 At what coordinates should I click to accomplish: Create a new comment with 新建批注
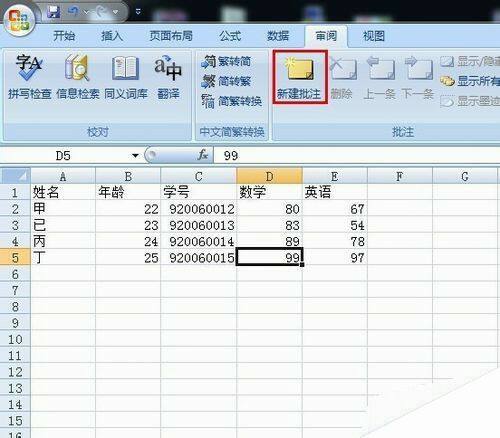tap(300, 77)
